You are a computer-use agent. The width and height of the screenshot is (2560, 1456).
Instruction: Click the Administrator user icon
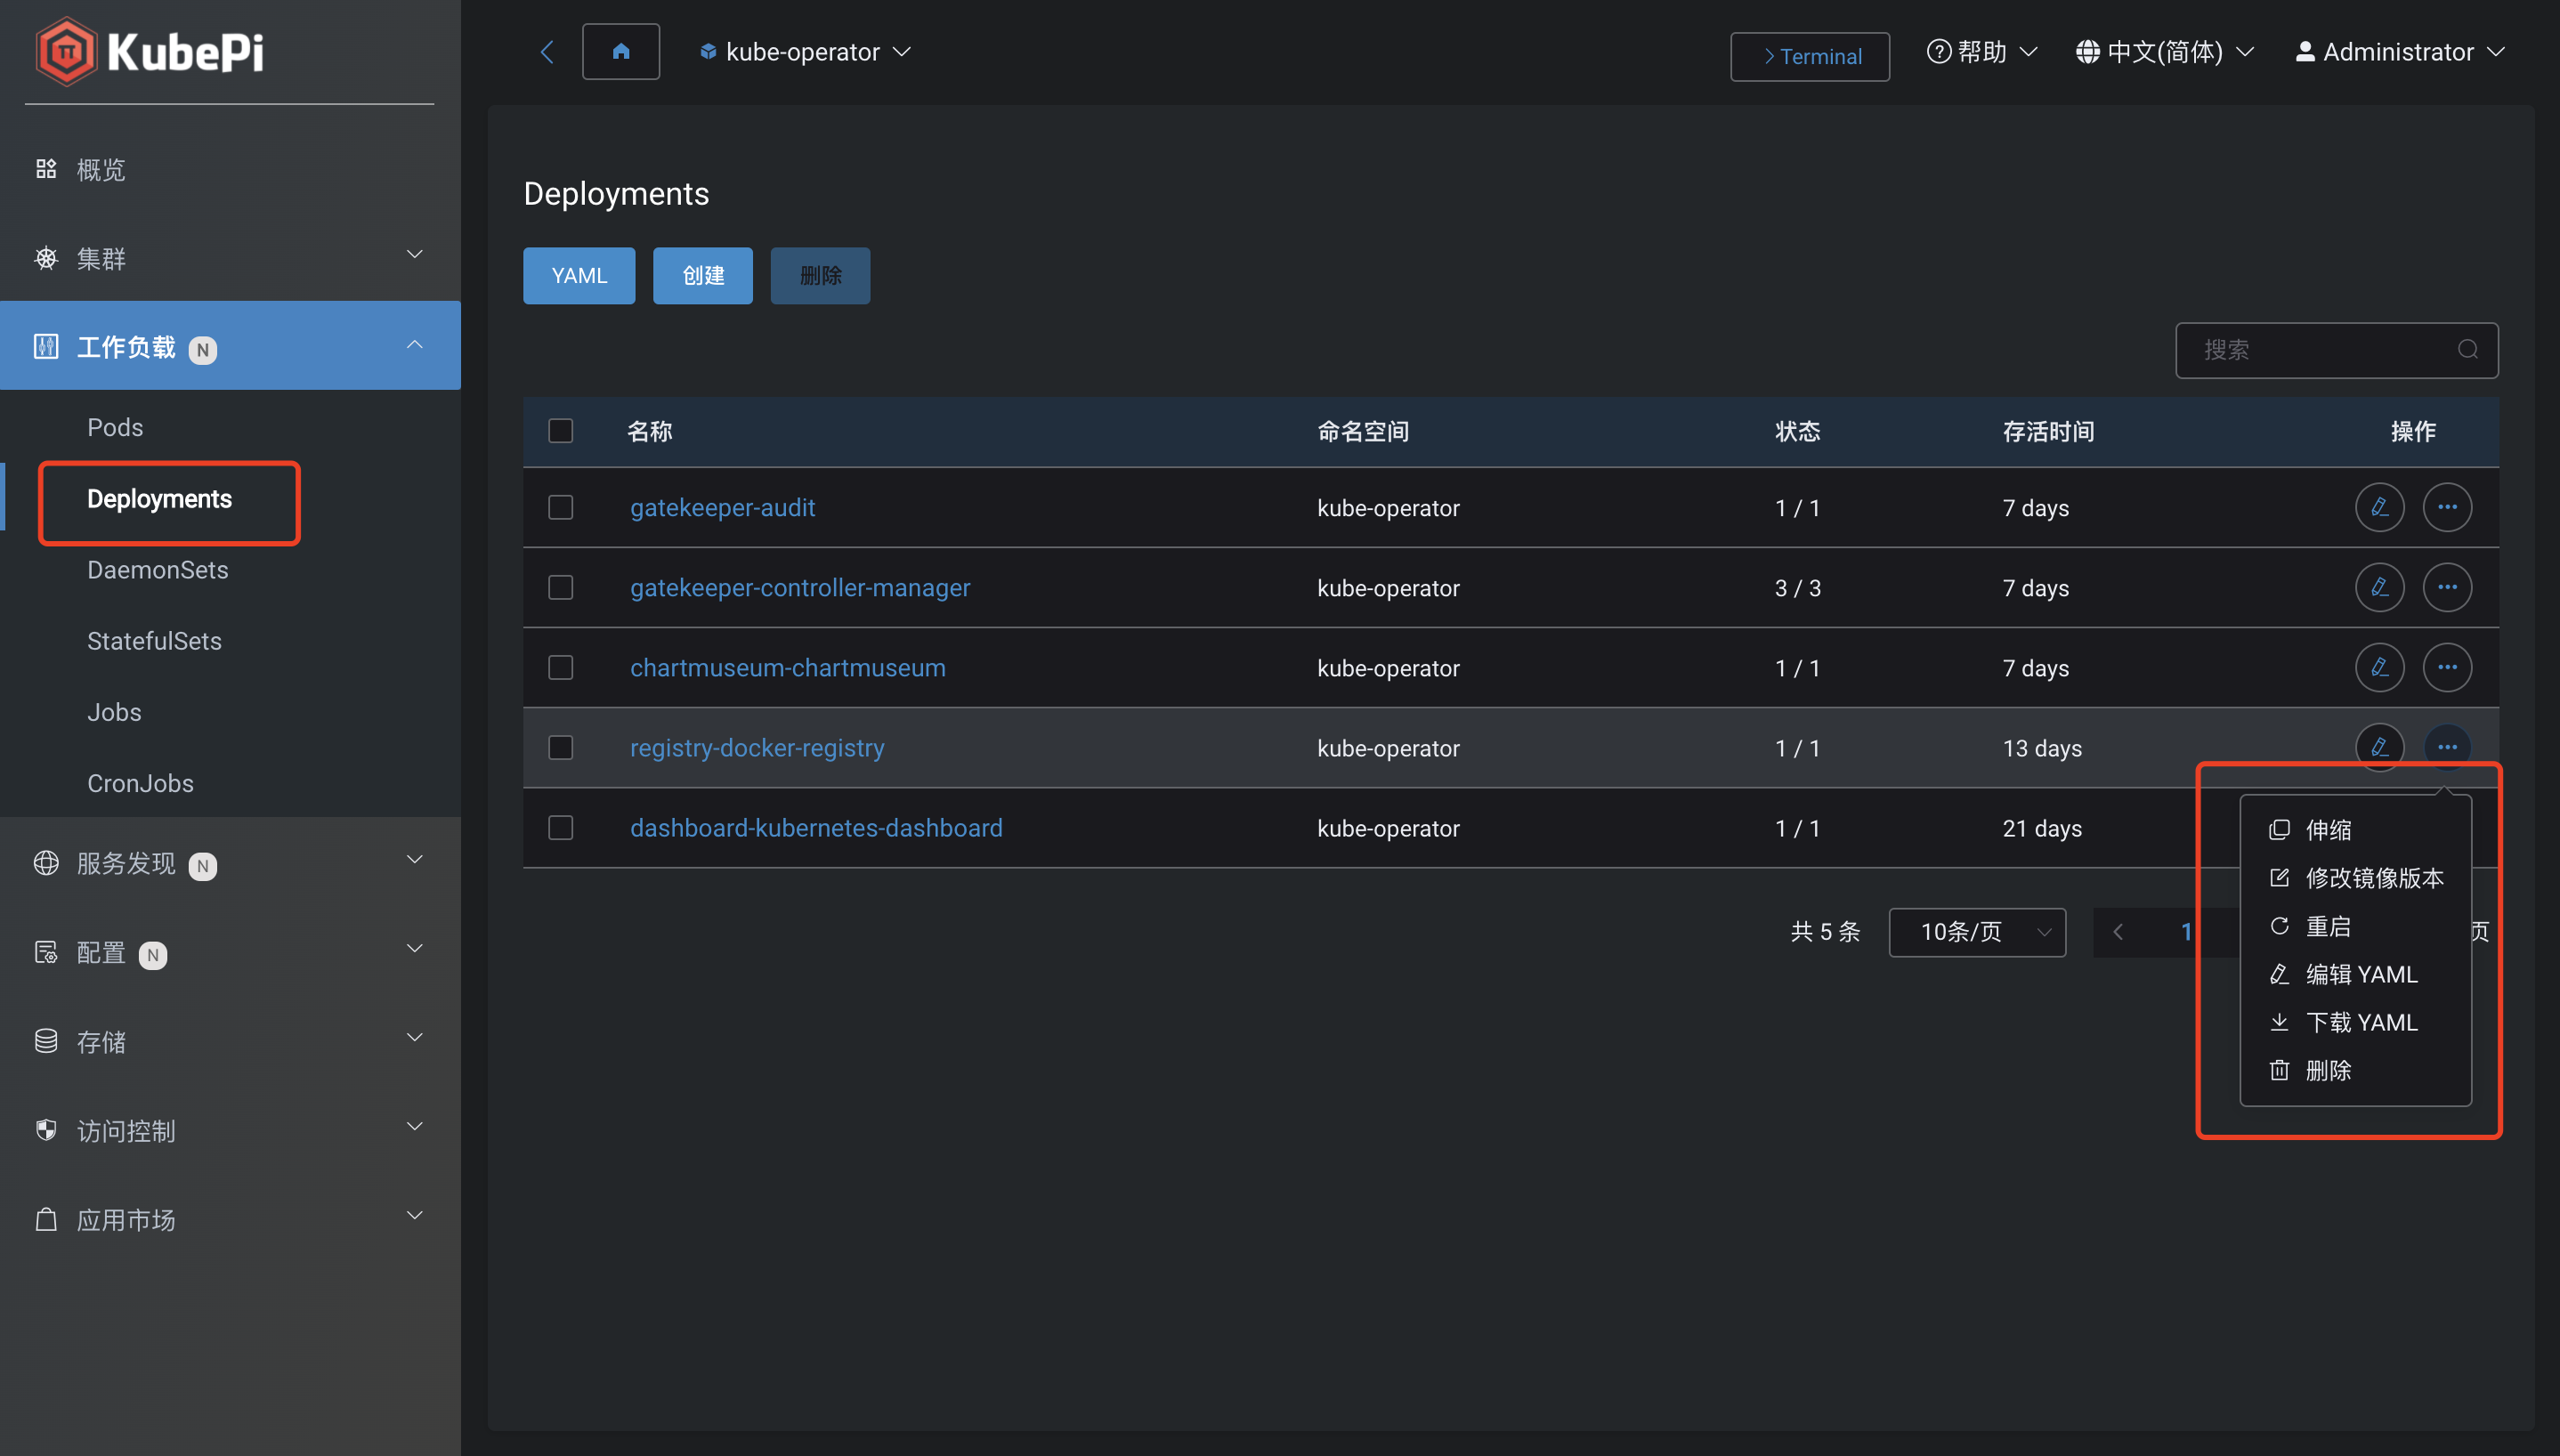pyautogui.click(x=2305, y=51)
